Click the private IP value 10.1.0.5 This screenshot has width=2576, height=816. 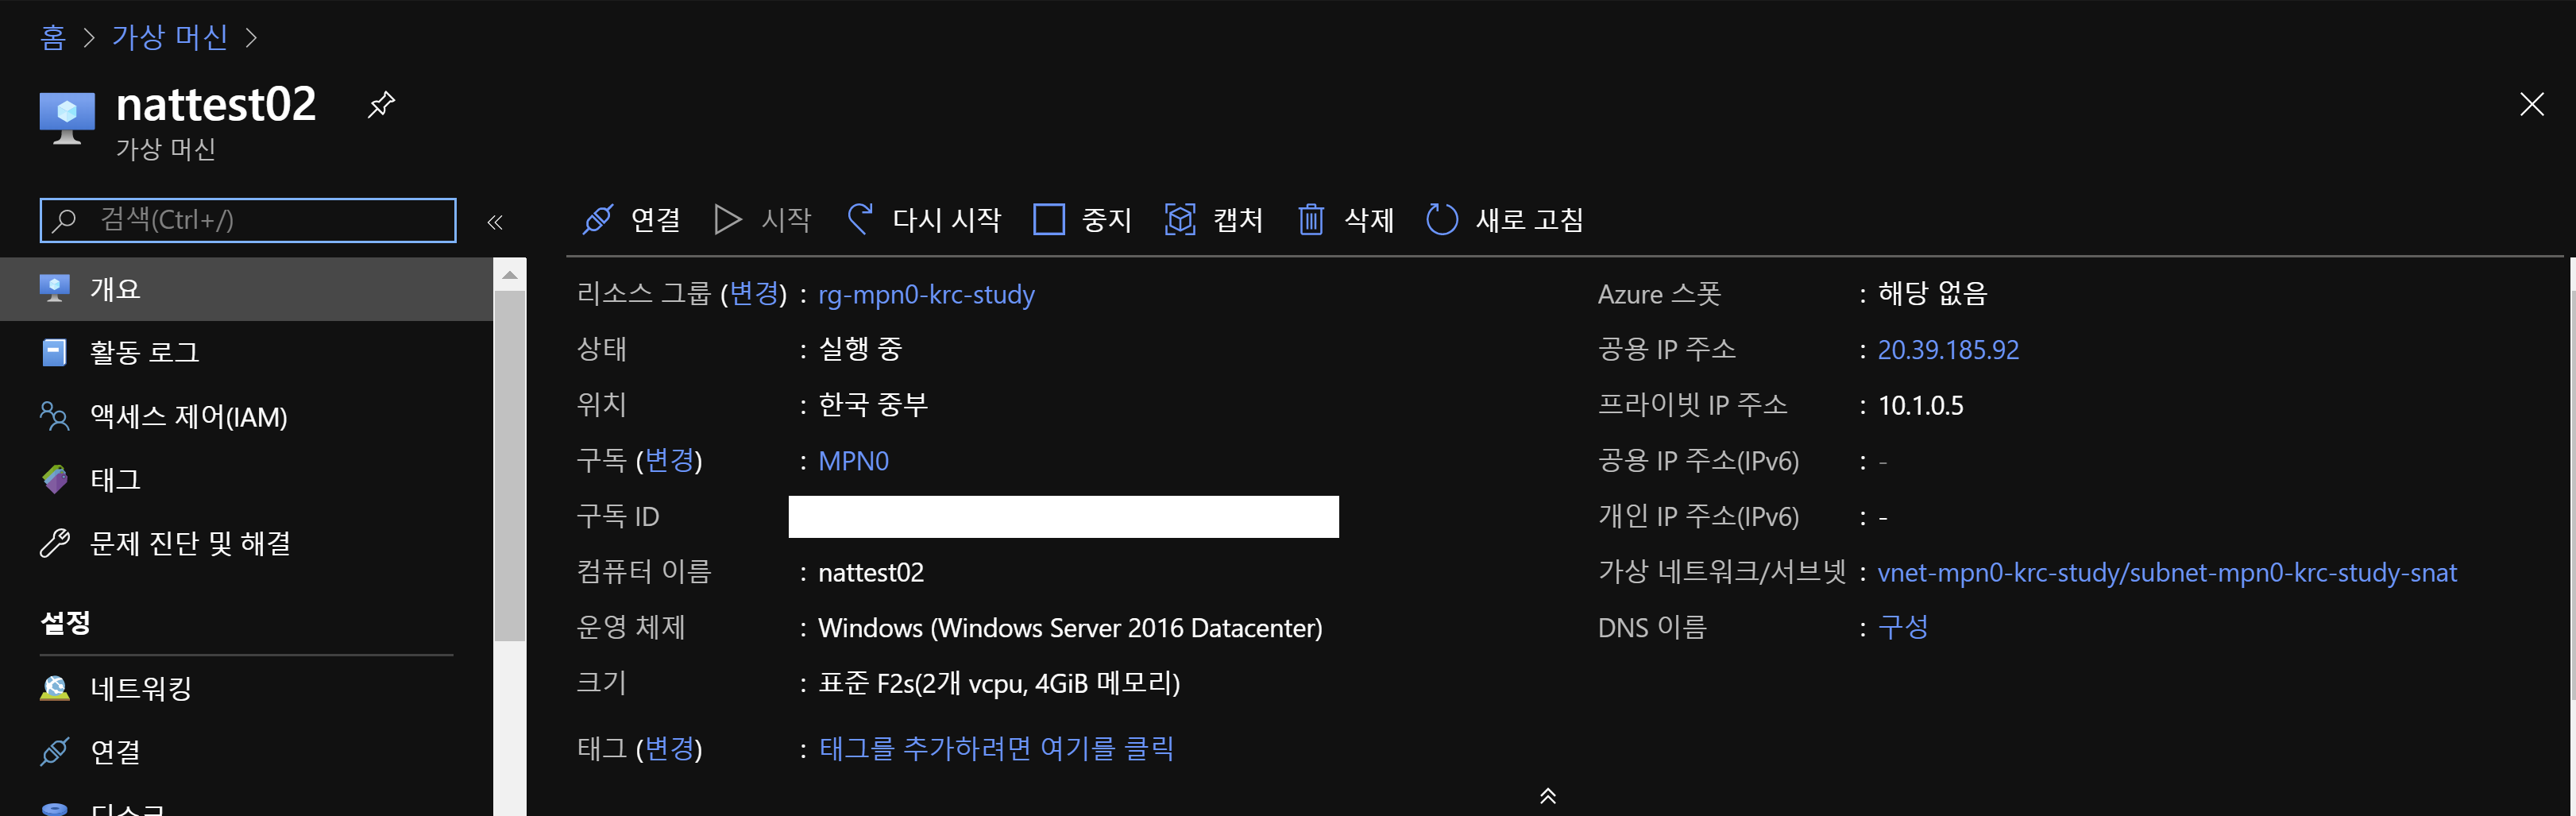1920,406
